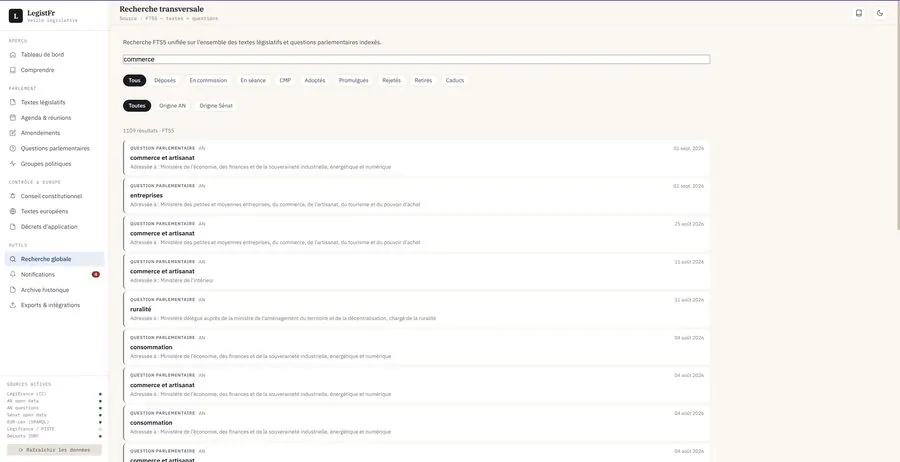Click the Amendements edit icon
Screen dimensions: 900x462
click(x=13, y=133)
